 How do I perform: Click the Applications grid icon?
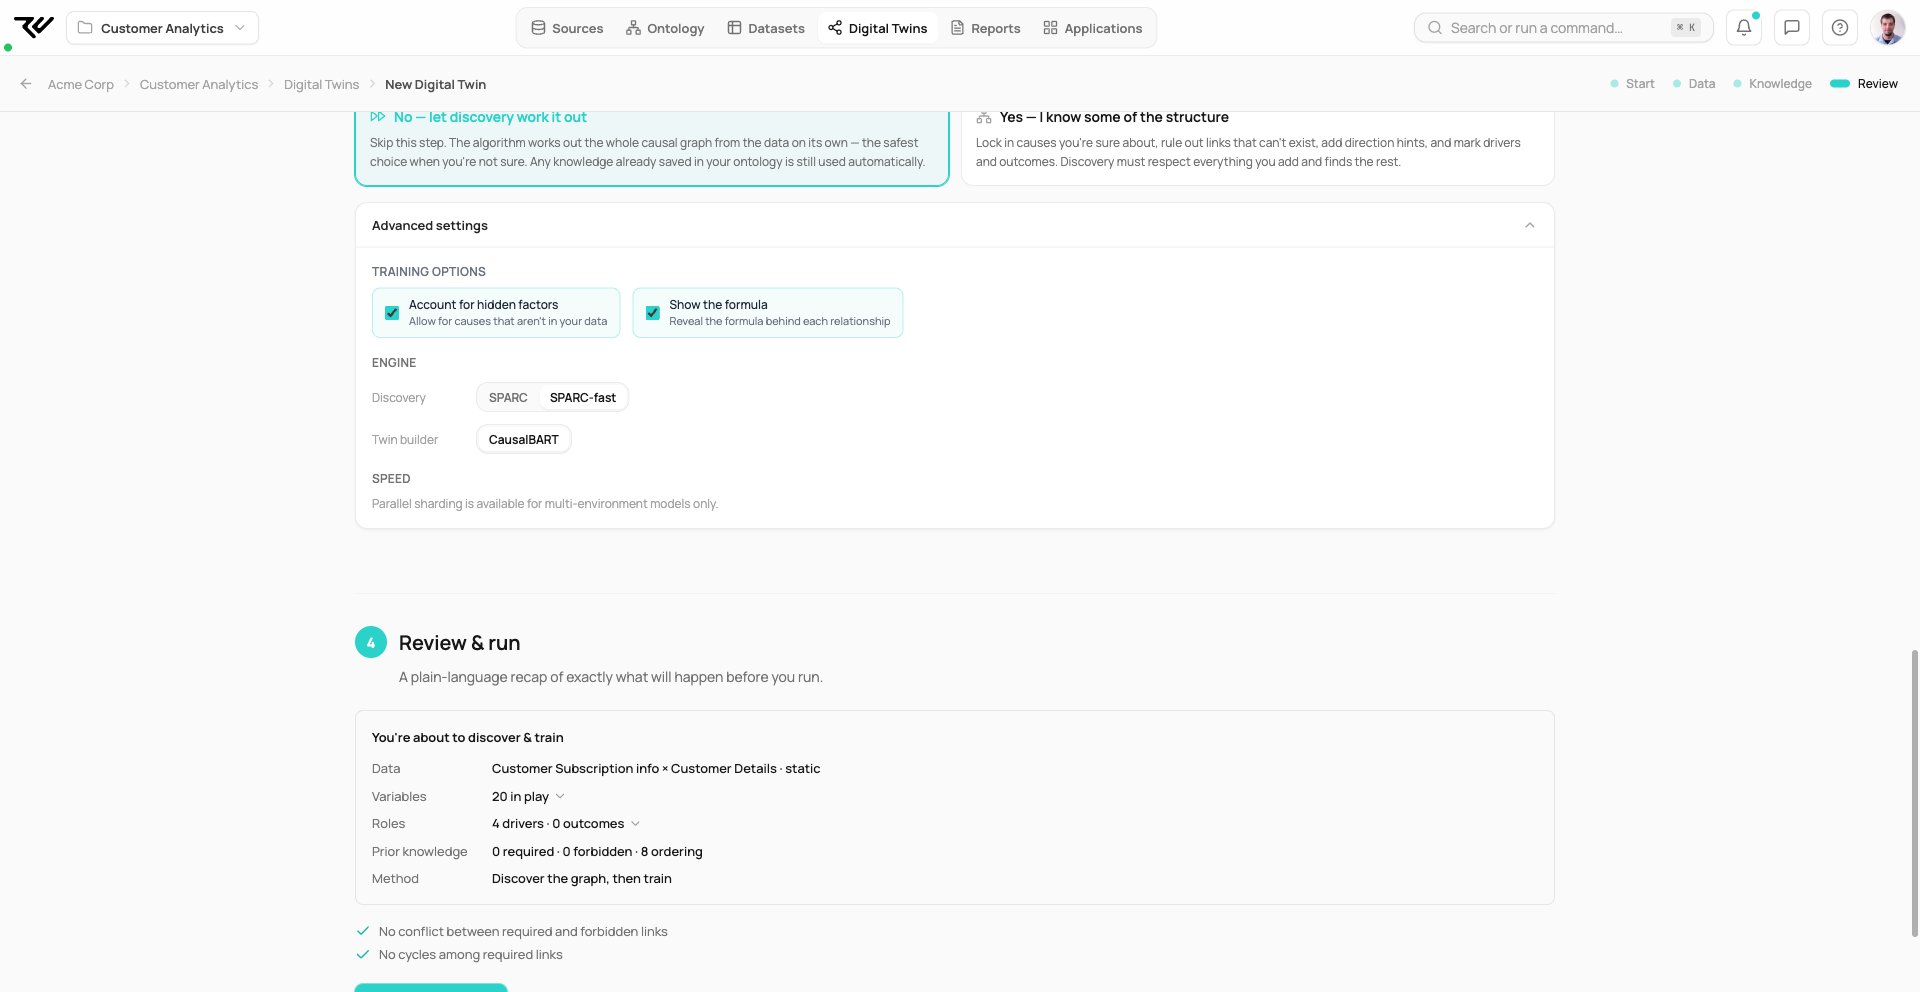1050,28
